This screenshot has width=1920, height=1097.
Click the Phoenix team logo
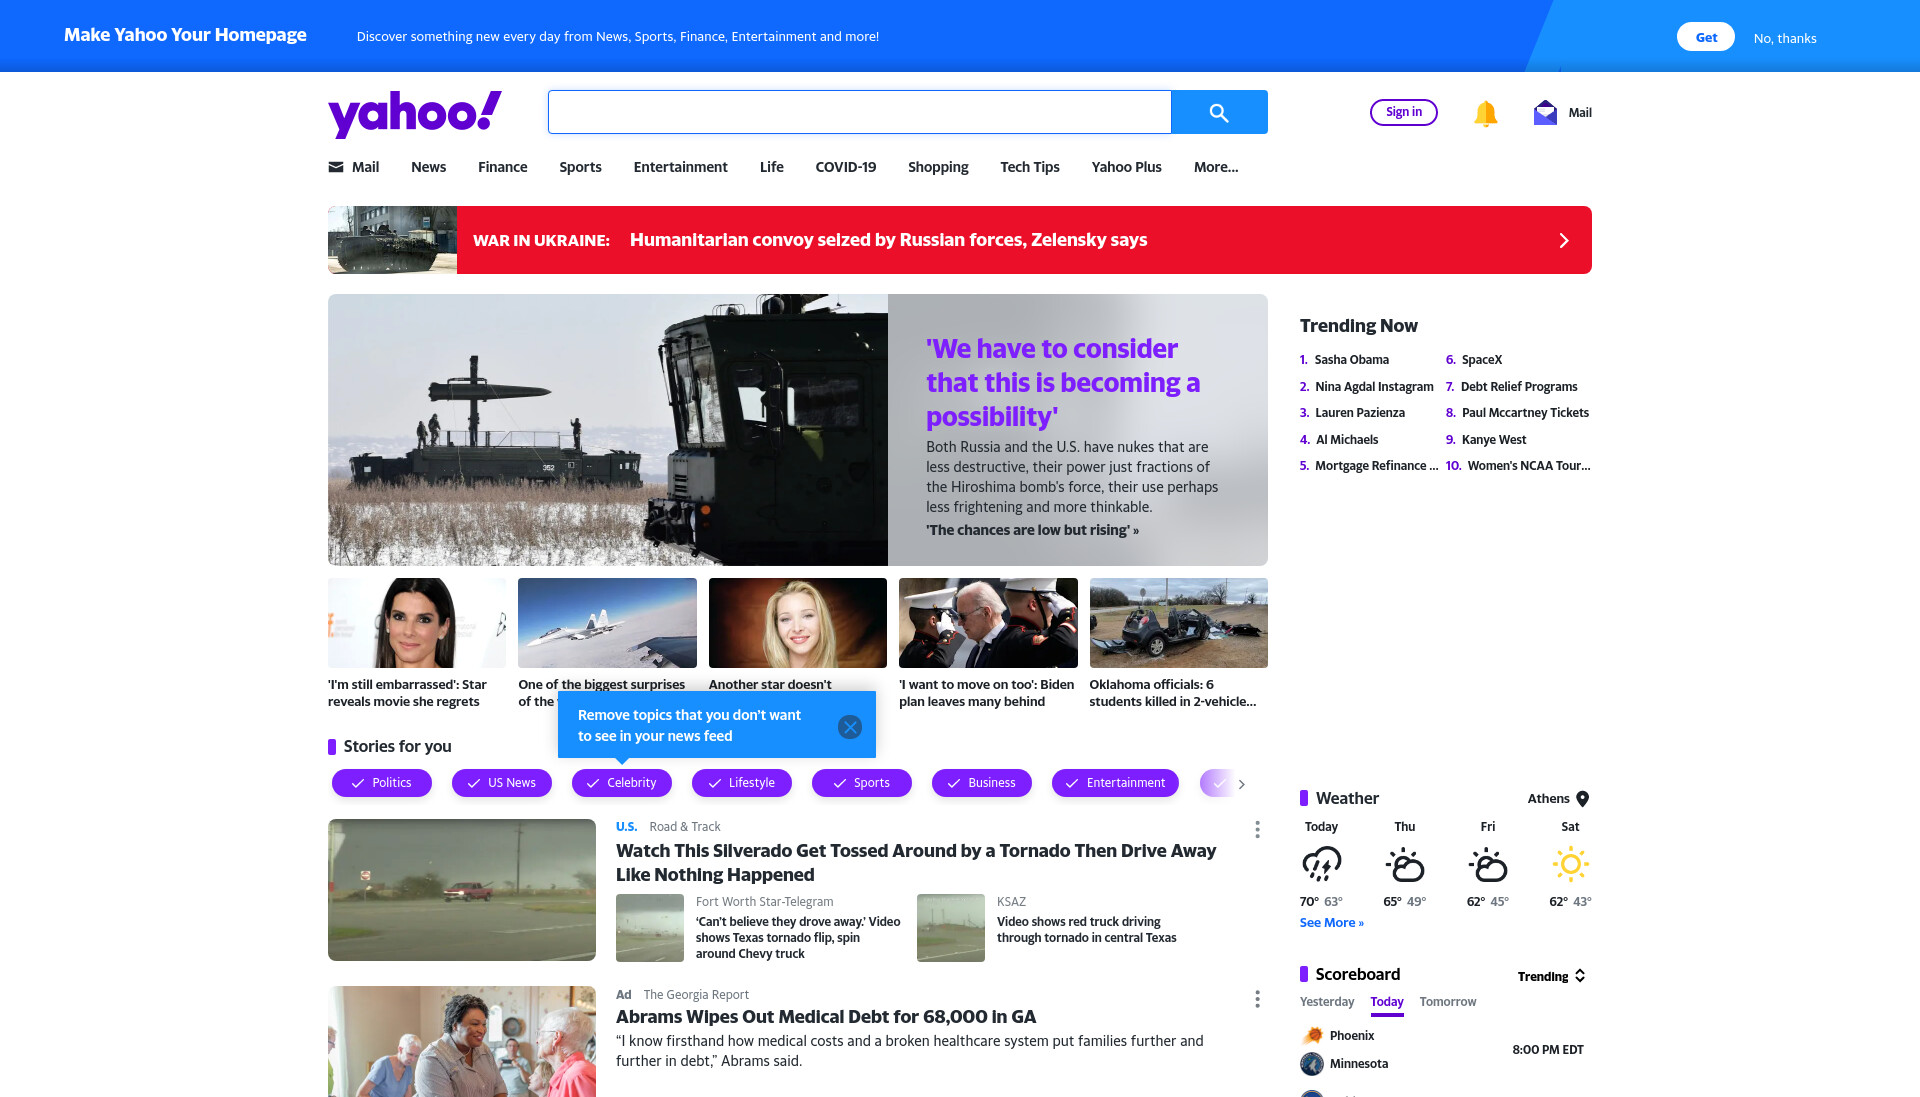pos(1312,1036)
